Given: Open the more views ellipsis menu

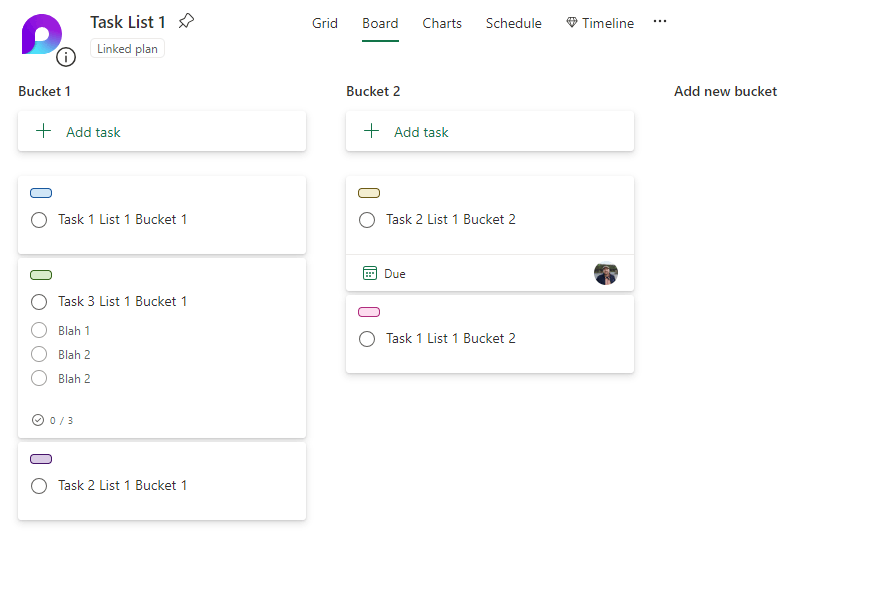Looking at the screenshot, I should pyautogui.click(x=660, y=22).
